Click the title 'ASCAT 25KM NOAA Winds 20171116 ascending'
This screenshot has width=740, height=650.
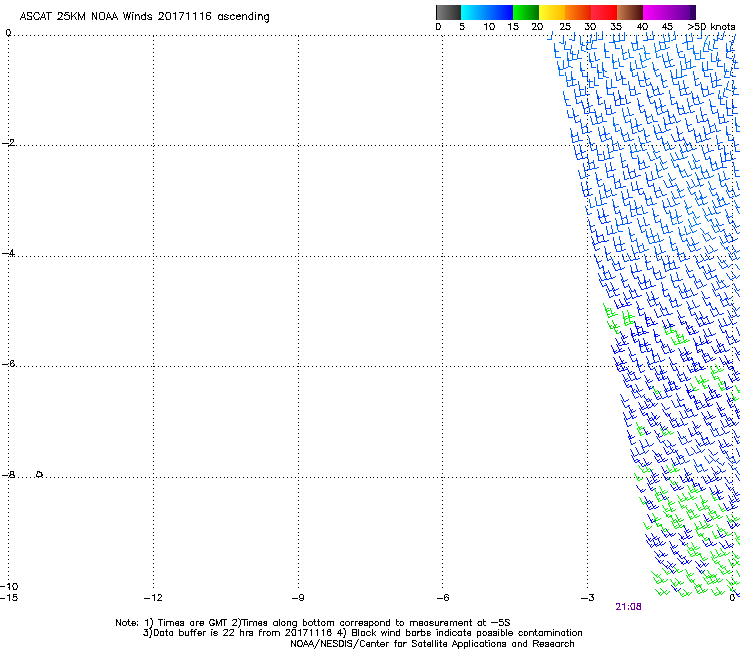144,17
